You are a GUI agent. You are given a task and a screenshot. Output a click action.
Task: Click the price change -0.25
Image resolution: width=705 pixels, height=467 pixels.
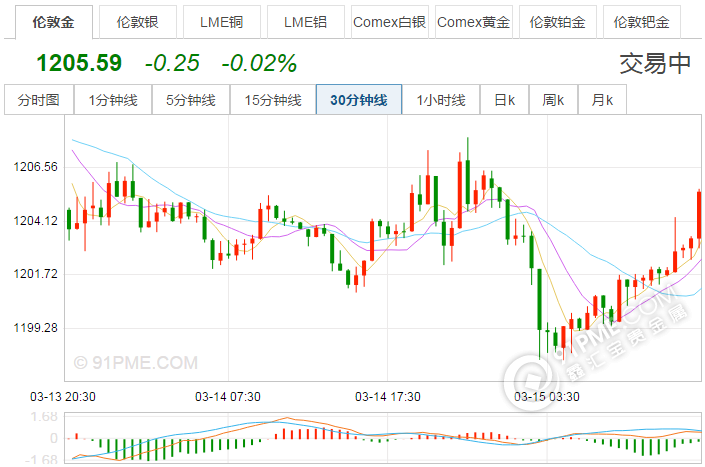coord(172,63)
